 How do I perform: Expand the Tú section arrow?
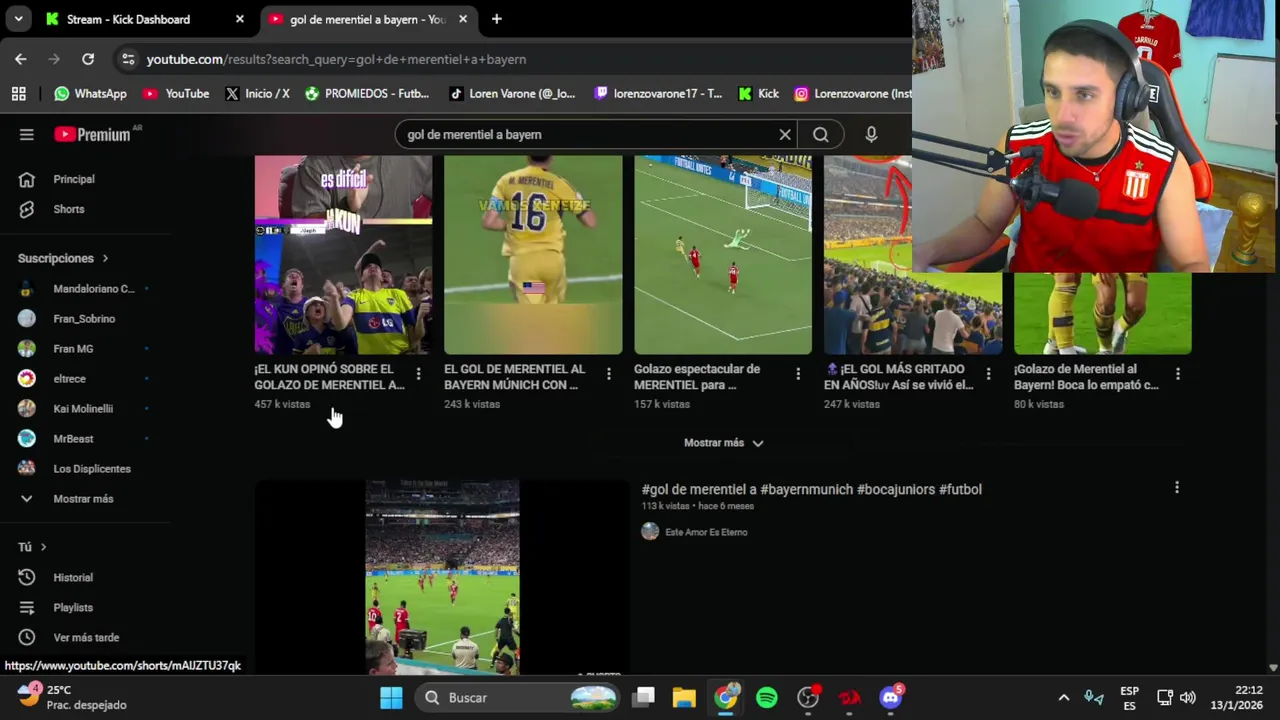coord(43,547)
